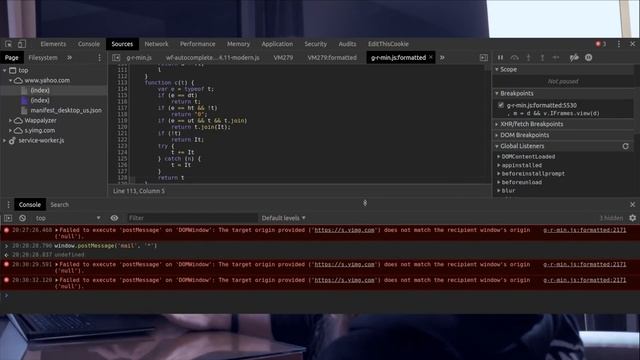Step out of current function
640x360 pixels.
click(542, 58)
